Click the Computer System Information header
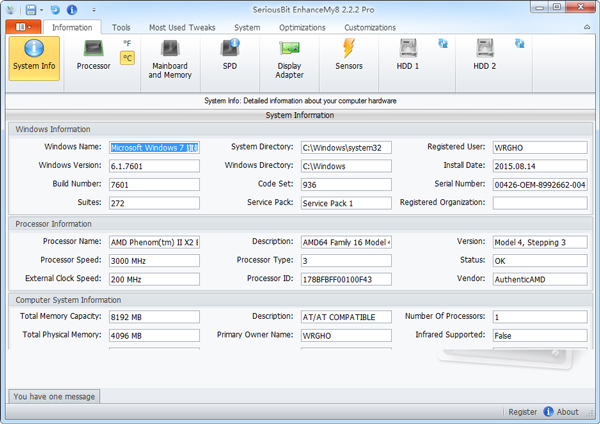 coord(301,300)
